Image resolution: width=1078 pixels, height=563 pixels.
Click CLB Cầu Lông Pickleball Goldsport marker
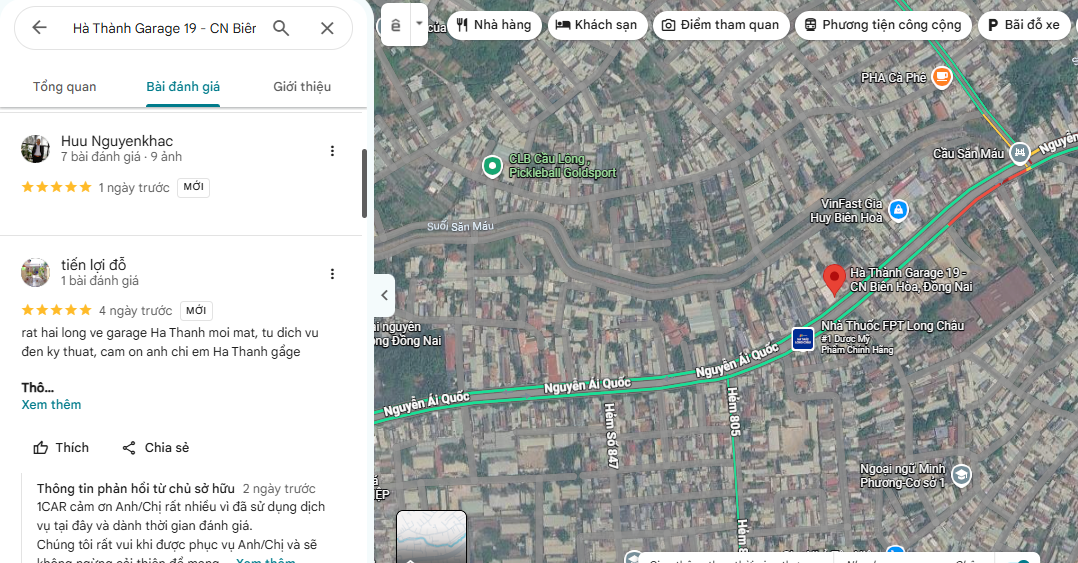point(492,166)
